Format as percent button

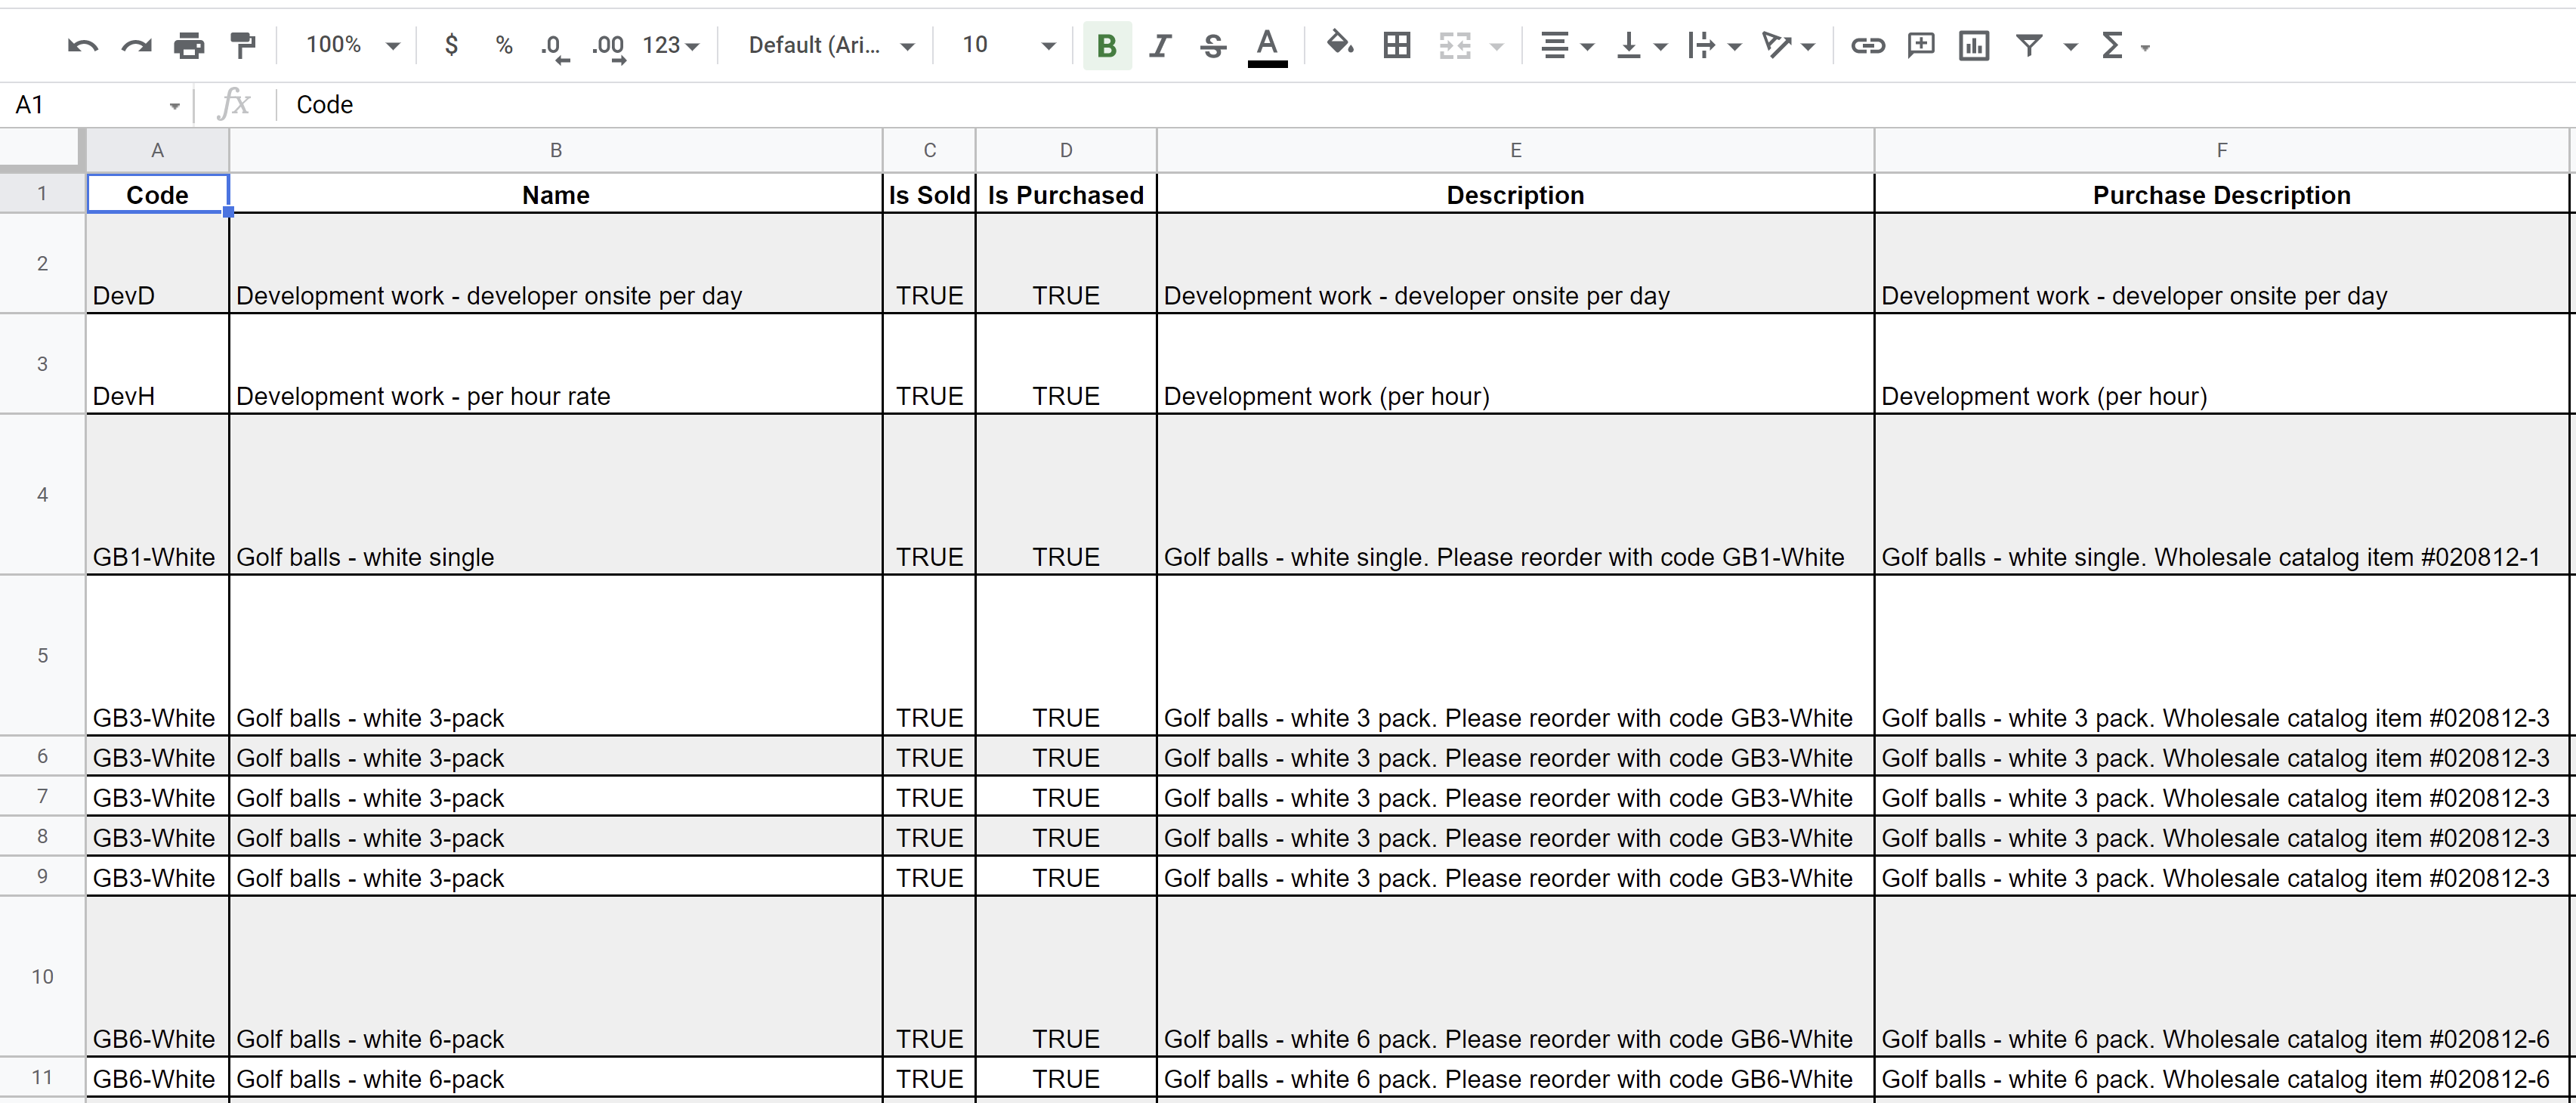[x=503, y=45]
